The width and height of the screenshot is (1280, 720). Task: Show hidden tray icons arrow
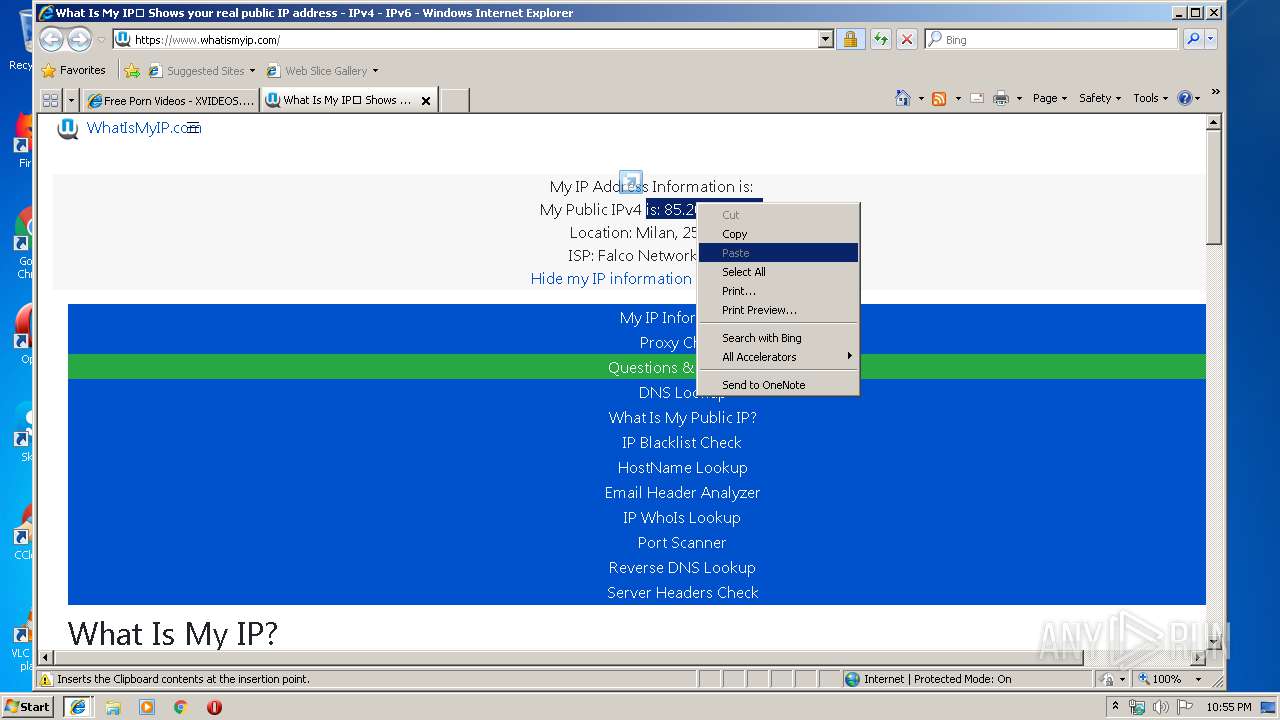click(x=1113, y=707)
